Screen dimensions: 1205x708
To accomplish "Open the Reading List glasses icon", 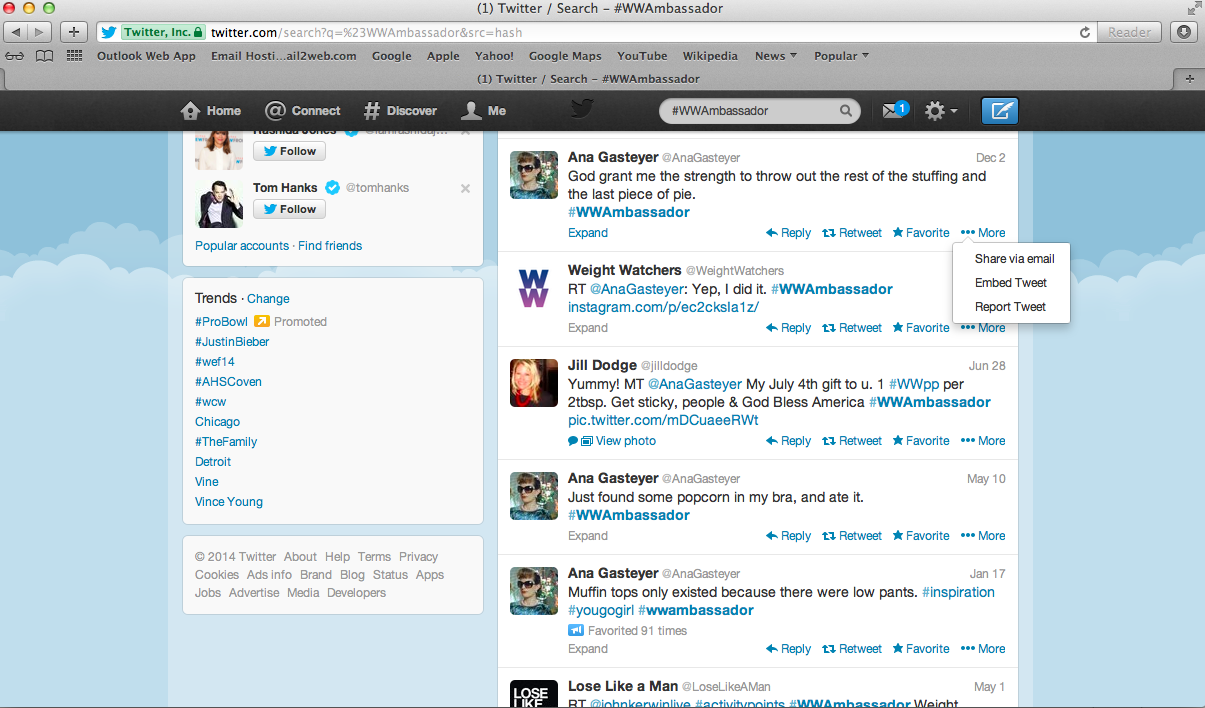I will [15, 56].
